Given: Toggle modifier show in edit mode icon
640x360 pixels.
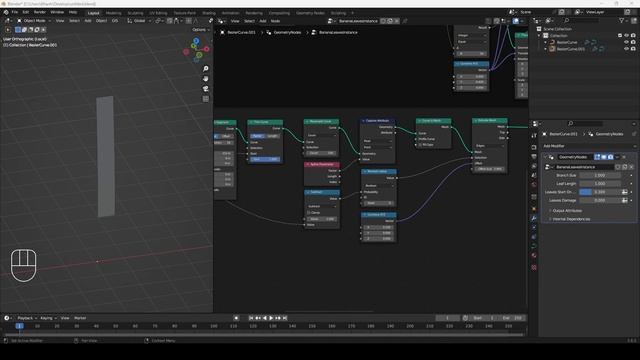Looking at the screenshot, I should (x=597, y=157).
